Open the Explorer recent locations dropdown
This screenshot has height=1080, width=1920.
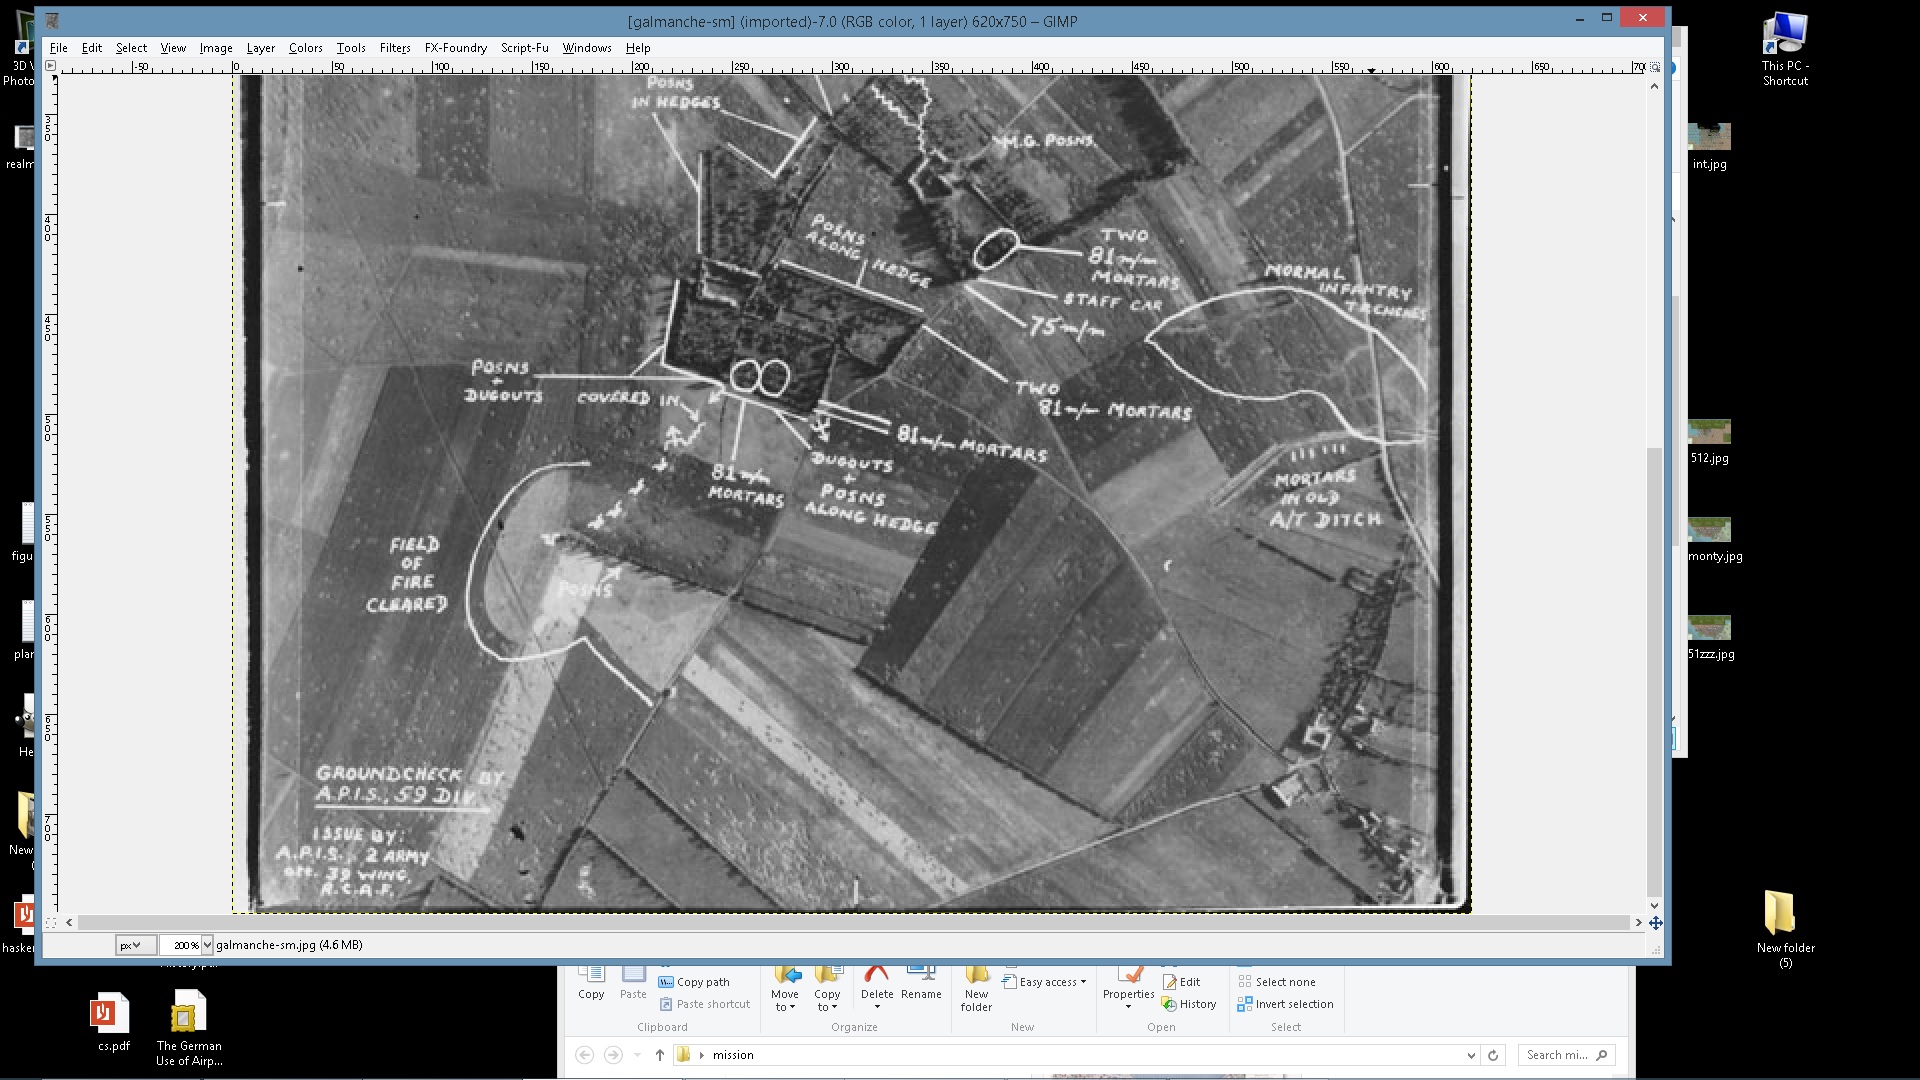pyautogui.click(x=637, y=1055)
